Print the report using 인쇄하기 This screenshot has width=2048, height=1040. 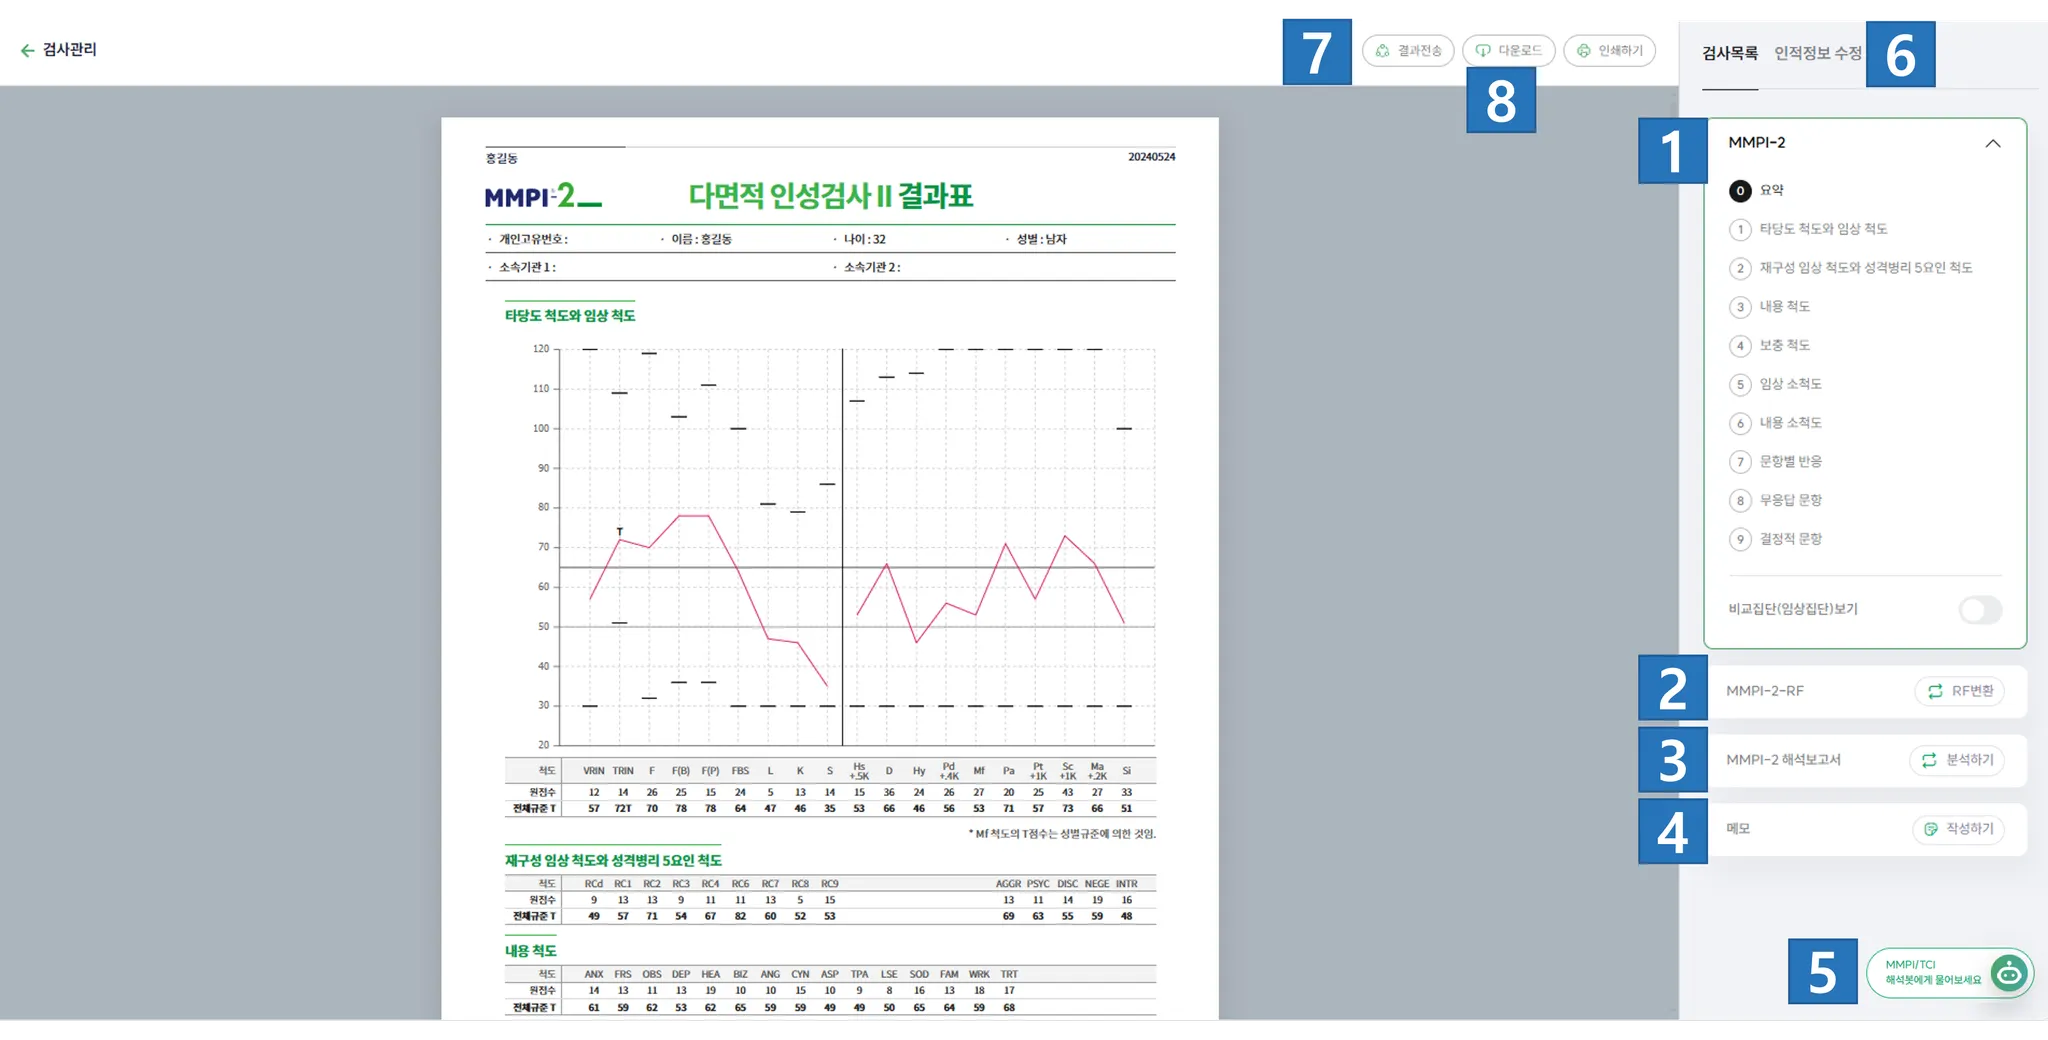click(1609, 51)
